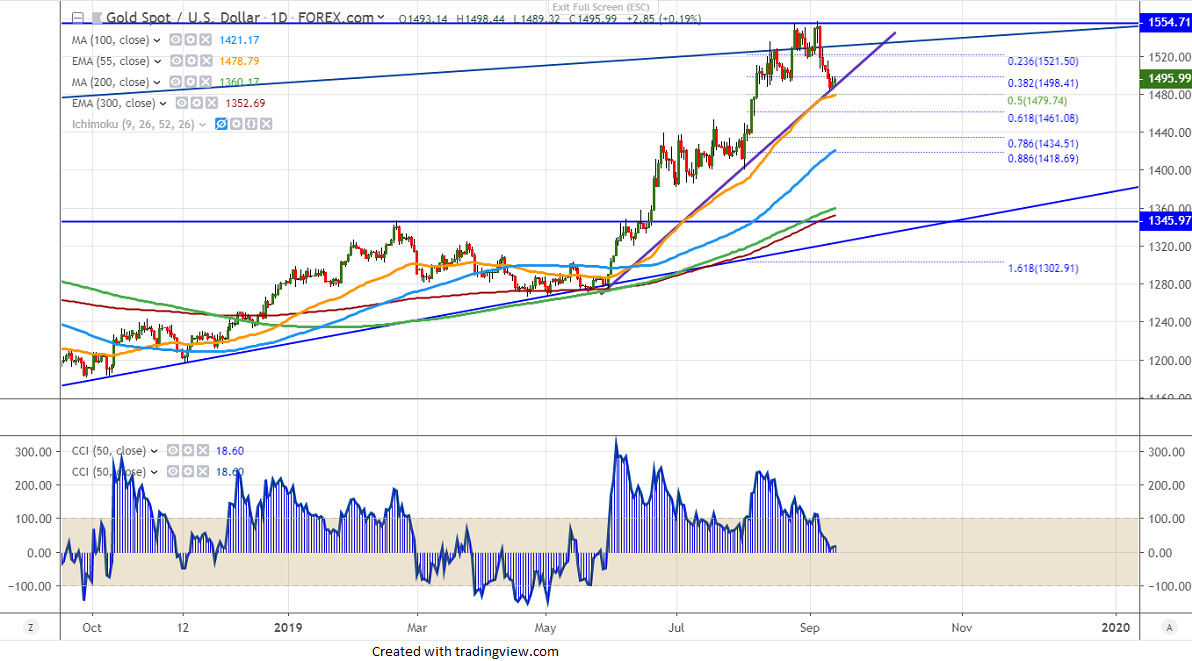The height and width of the screenshot is (661, 1192).
Task: Toggle visibility of EMA (55, close)
Action: [176, 61]
